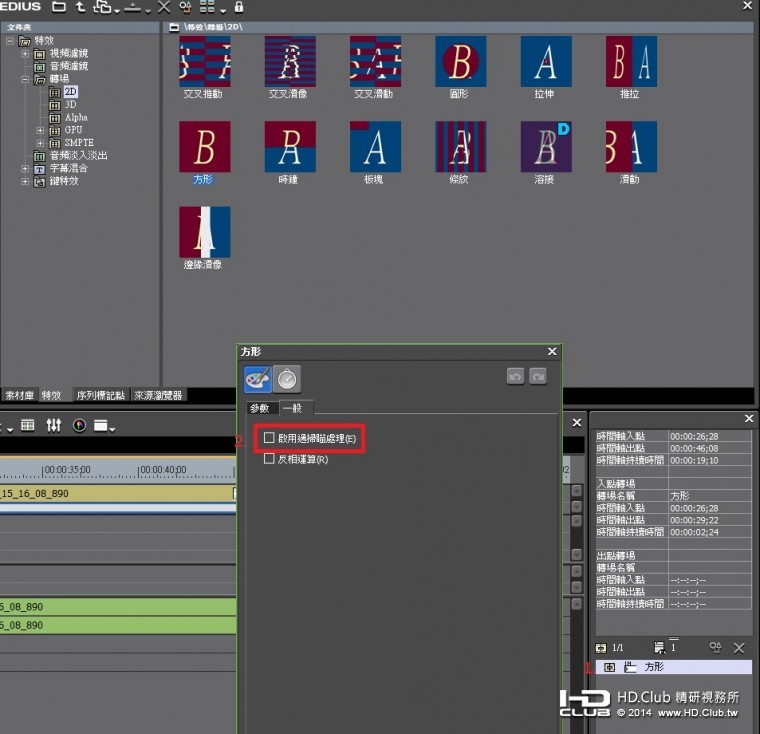Screen dimensions: 760x734
Task: Collapse the 轉場 folder in the effects tree
Action: coord(26,78)
